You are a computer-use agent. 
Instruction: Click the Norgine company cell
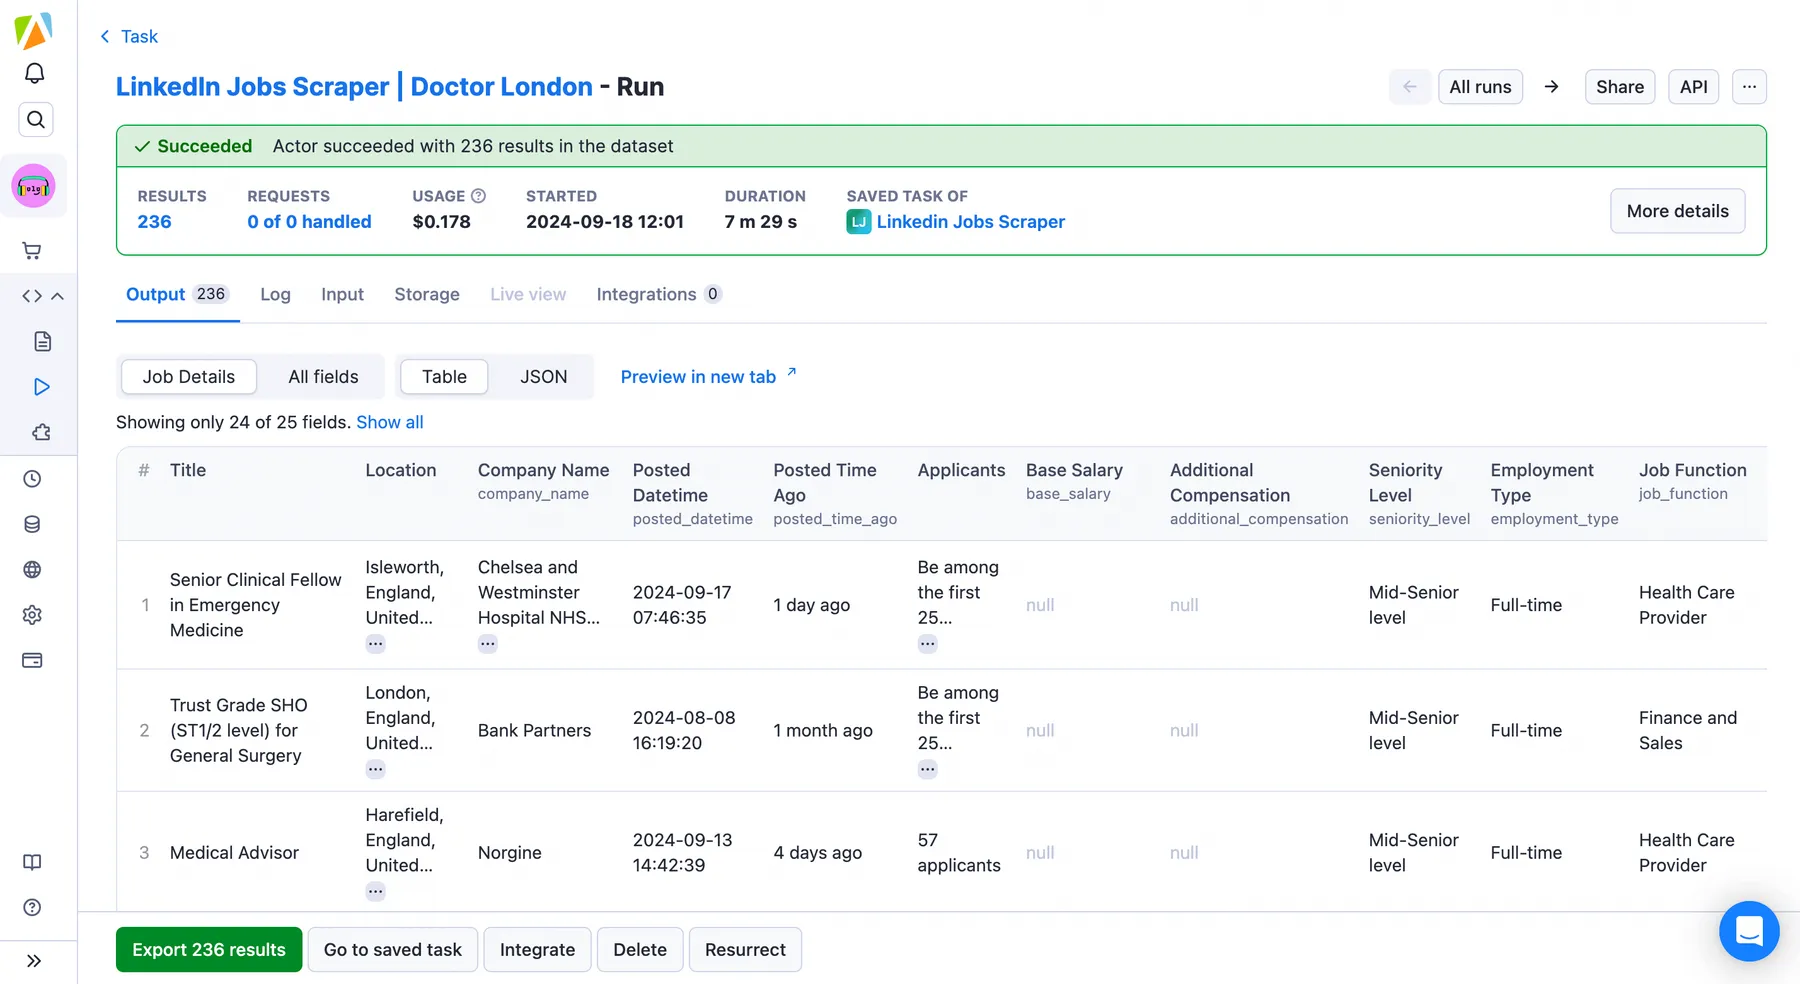[x=509, y=853]
